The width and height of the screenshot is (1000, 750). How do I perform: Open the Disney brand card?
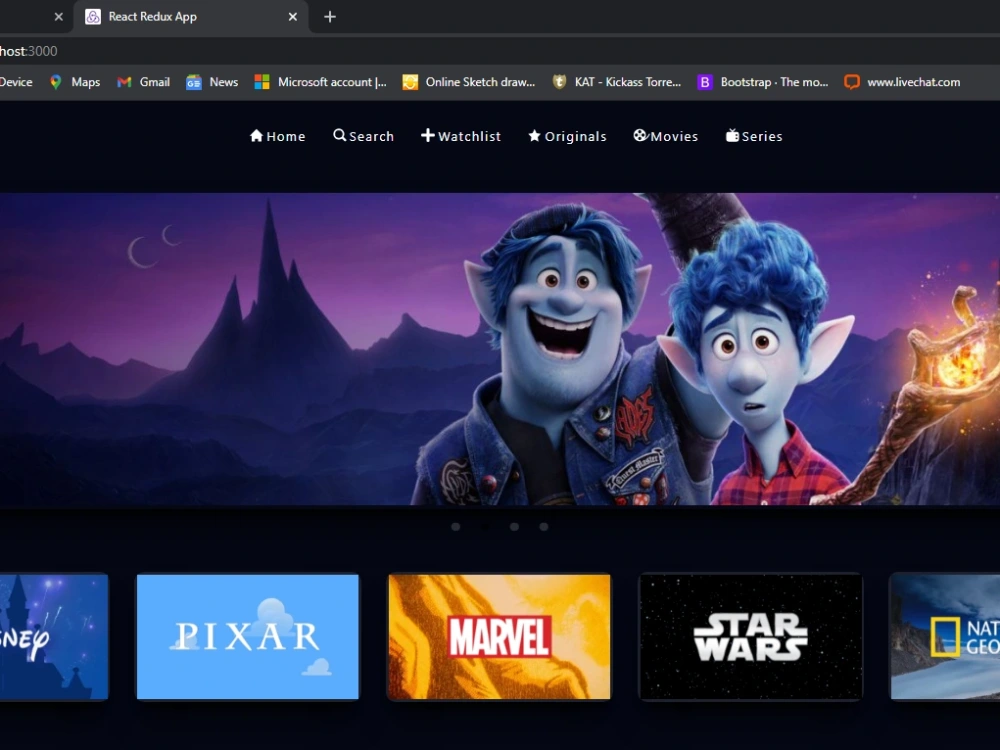pyautogui.click(x=54, y=636)
